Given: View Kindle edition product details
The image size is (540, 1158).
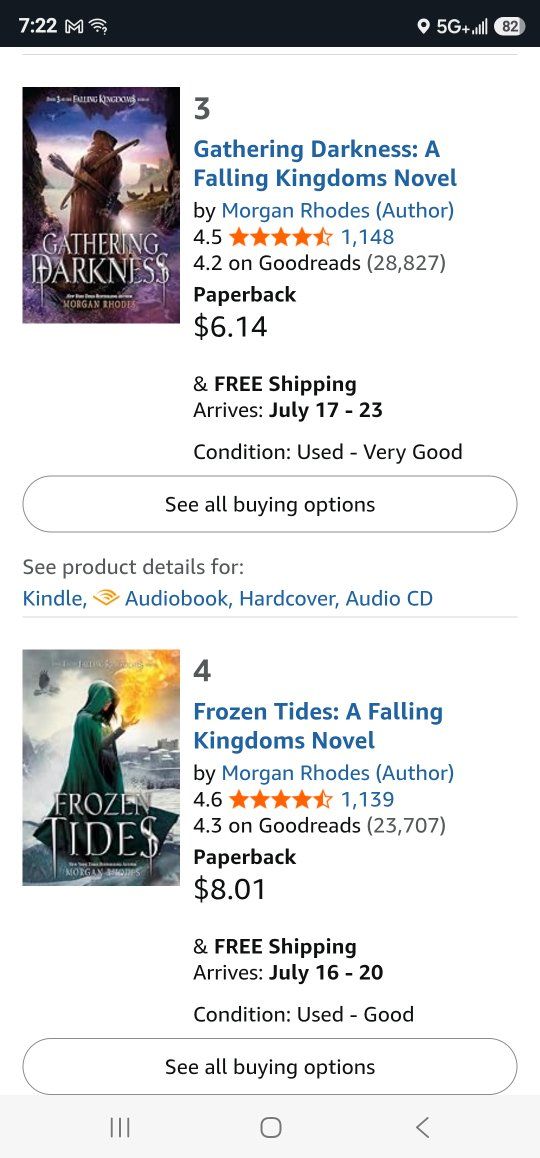Looking at the screenshot, I should pos(55,598).
